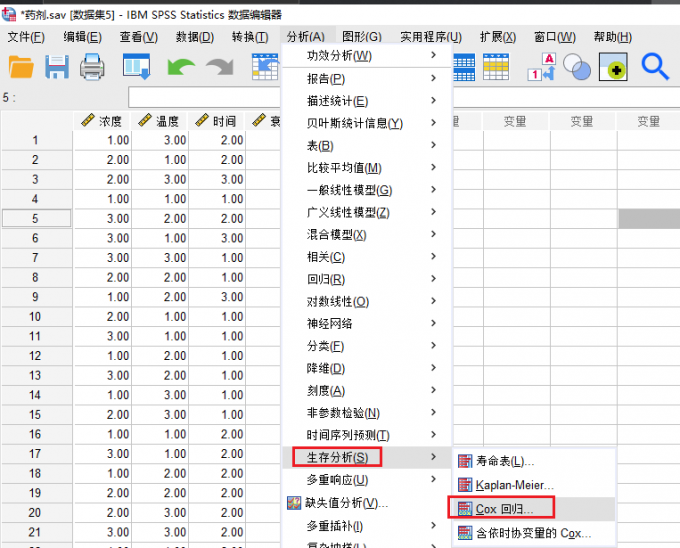Click the green undo arrow icon
This screenshot has height=548, width=680.
(181, 67)
